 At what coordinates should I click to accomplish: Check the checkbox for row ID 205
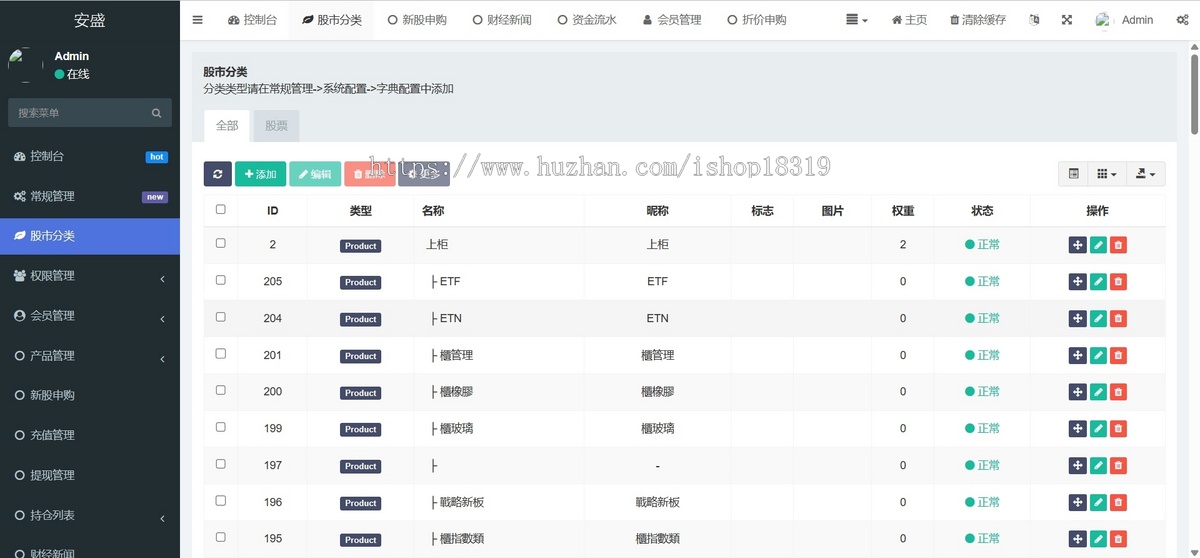[221, 280]
